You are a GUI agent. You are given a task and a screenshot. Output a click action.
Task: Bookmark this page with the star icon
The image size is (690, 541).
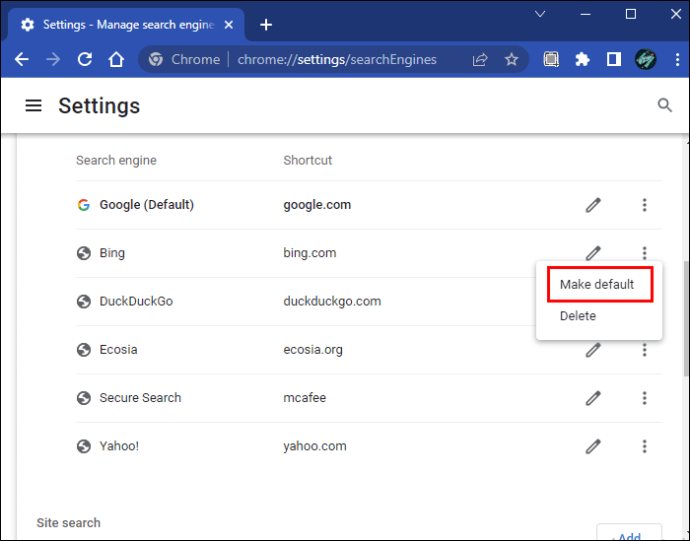pyautogui.click(x=511, y=59)
